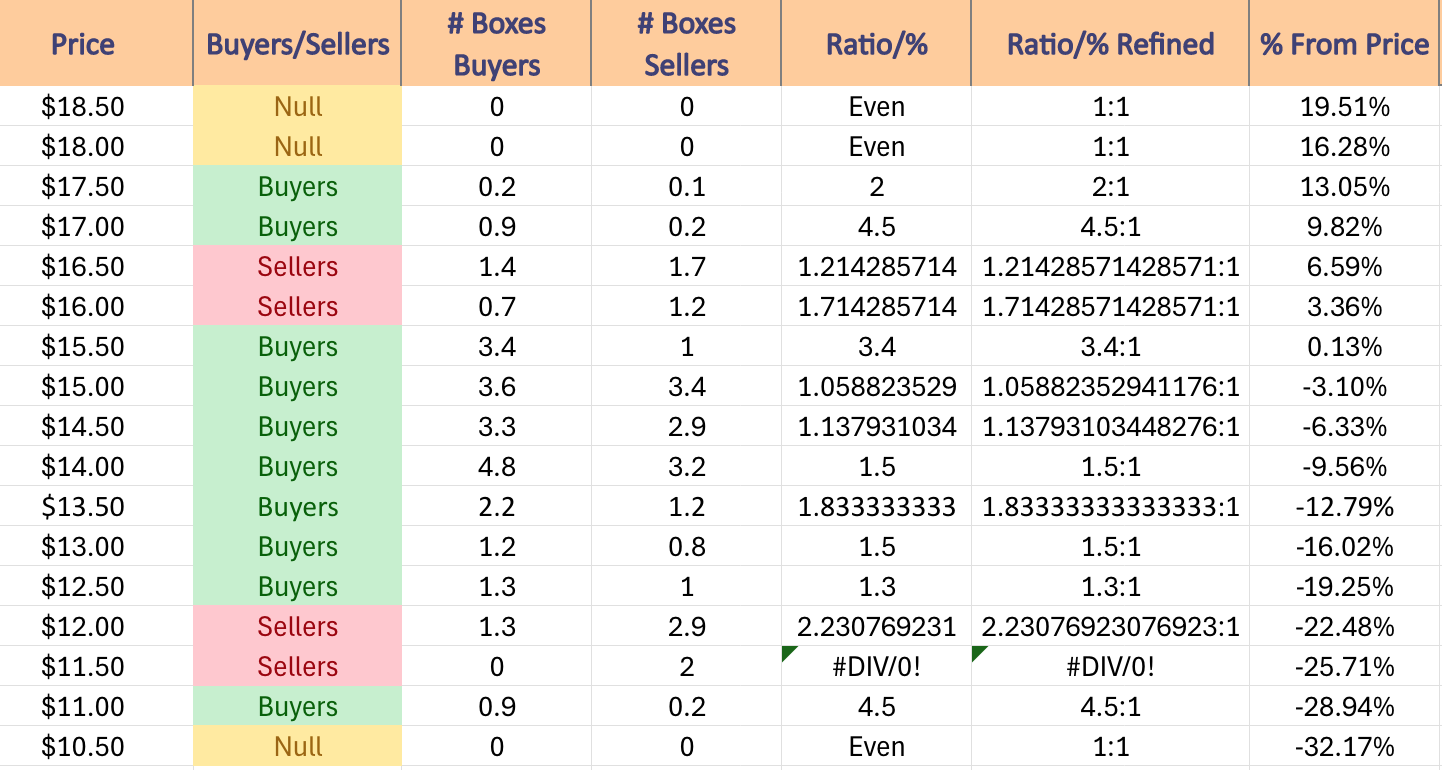Select the -6.33% cell

coord(1345,427)
